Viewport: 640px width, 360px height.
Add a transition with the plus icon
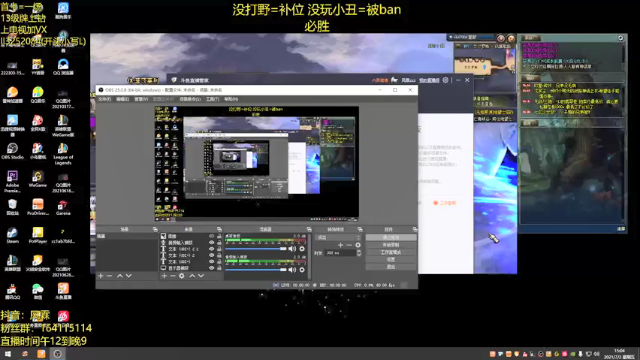click(x=340, y=245)
